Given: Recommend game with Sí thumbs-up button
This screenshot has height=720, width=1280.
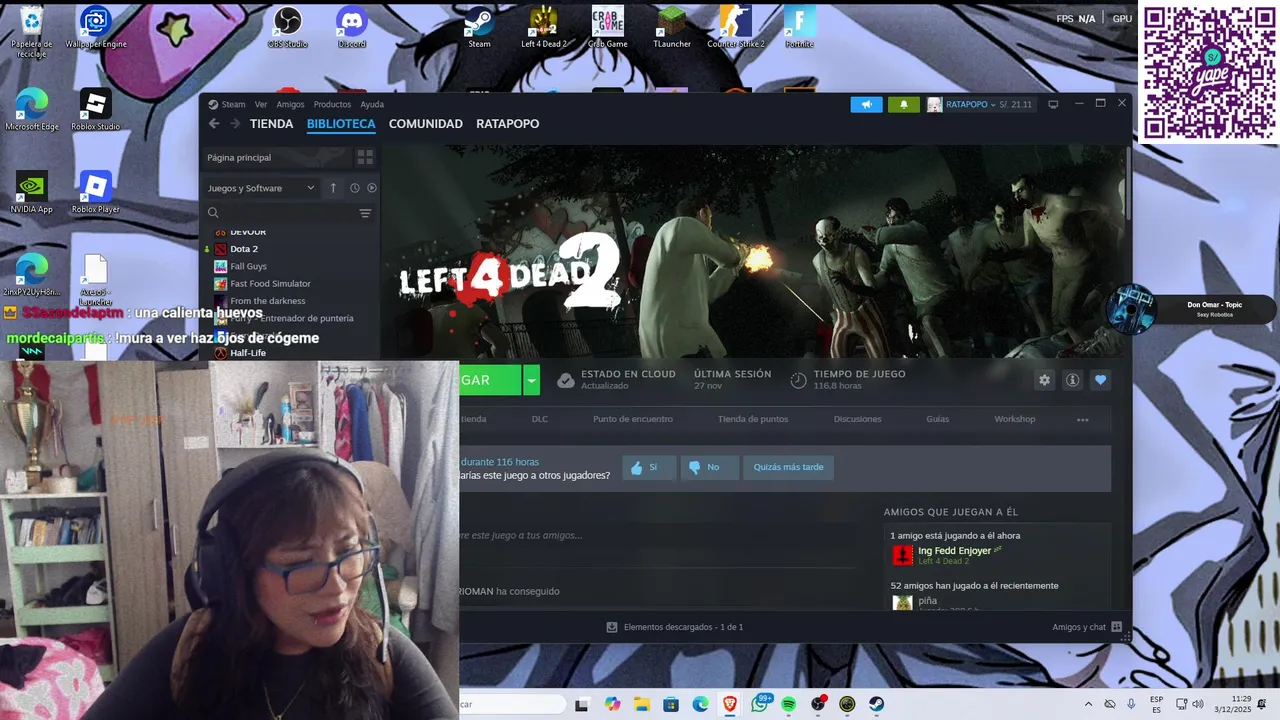Looking at the screenshot, I should (649, 467).
